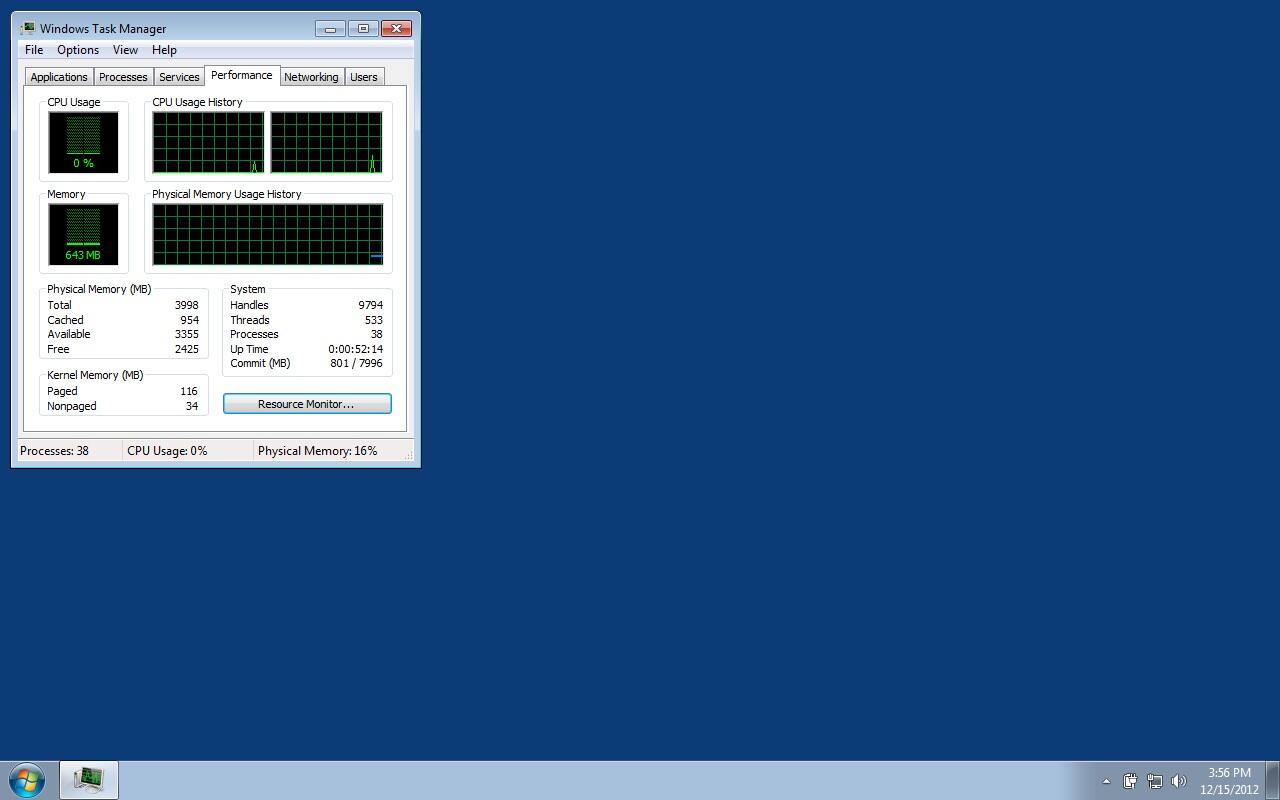
Task: Click the Threads value 533
Action: pos(373,320)
